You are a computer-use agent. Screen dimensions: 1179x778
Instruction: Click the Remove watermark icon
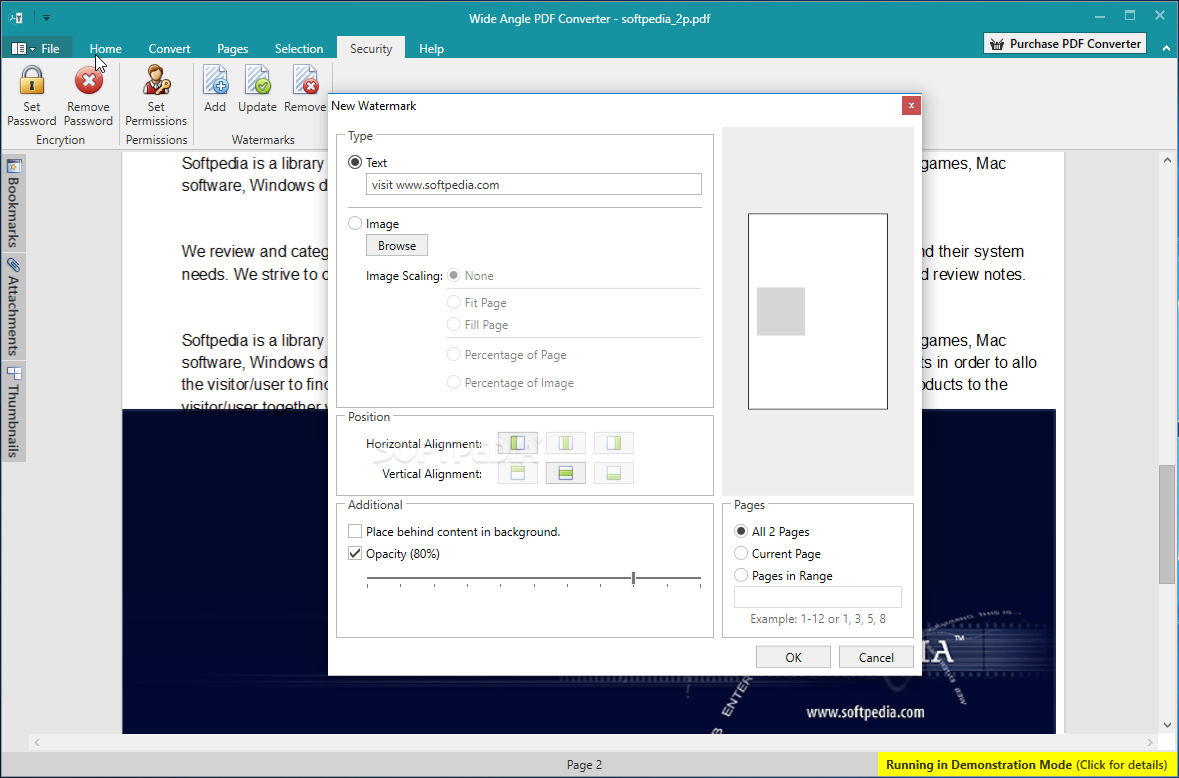pos(305,80)
